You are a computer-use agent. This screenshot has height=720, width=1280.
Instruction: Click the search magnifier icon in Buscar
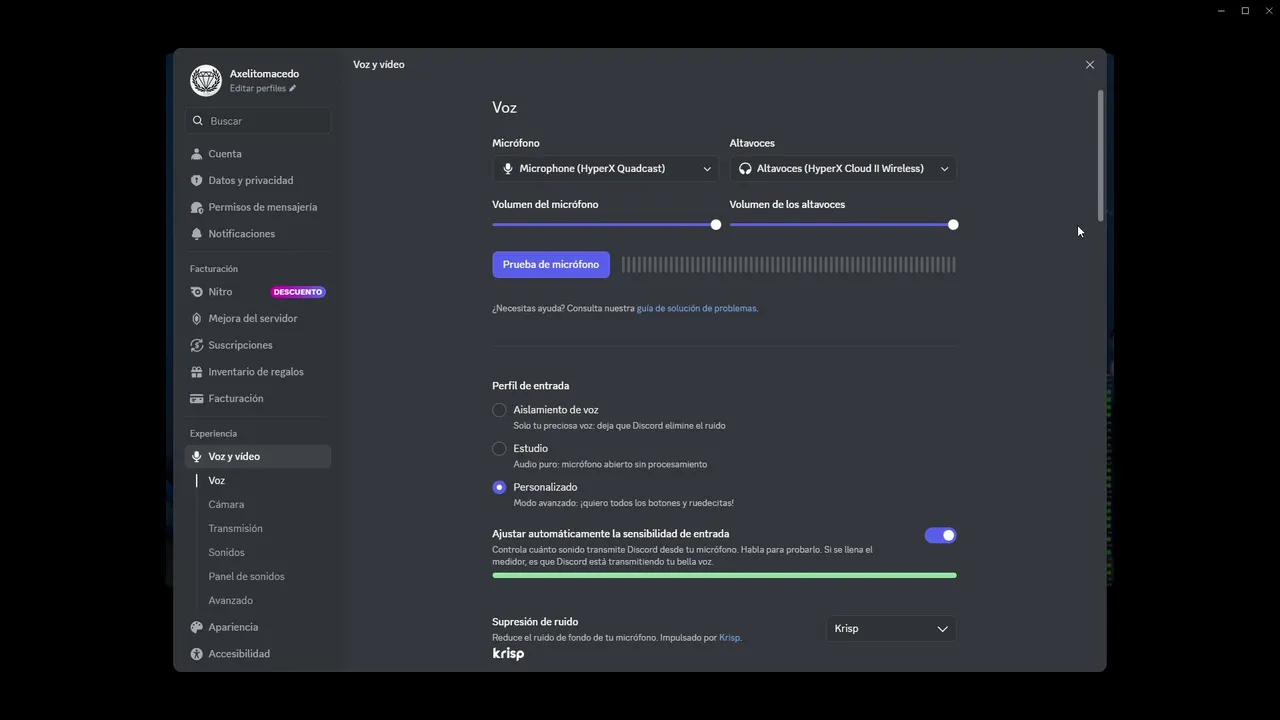[x=198, y=121]
